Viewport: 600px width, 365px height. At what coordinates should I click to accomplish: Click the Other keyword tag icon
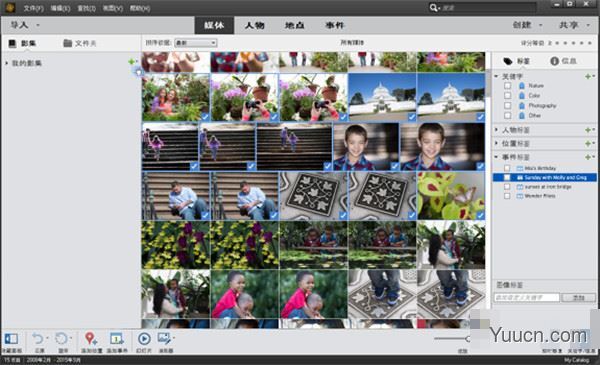[x=522, y=116]
